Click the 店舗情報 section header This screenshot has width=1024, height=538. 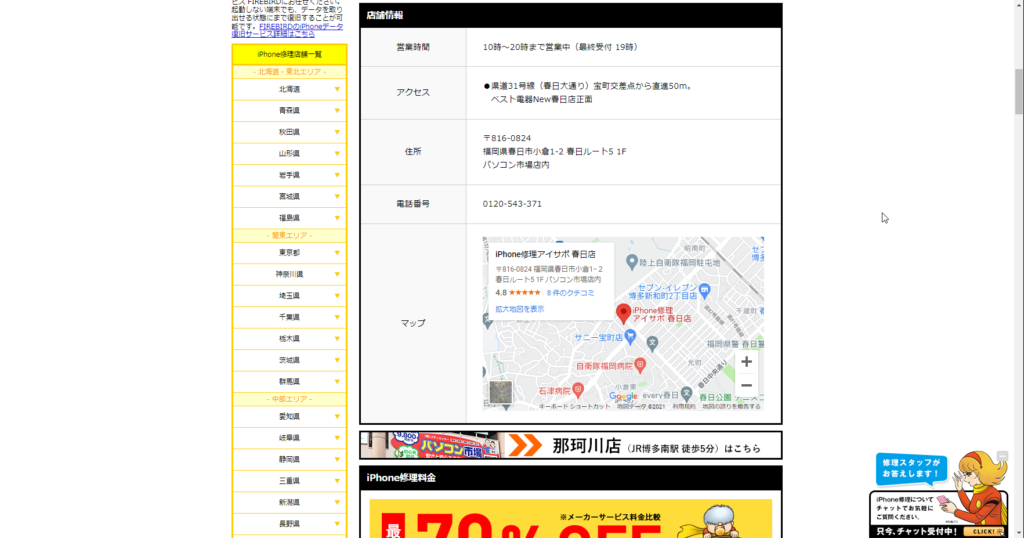571,16
